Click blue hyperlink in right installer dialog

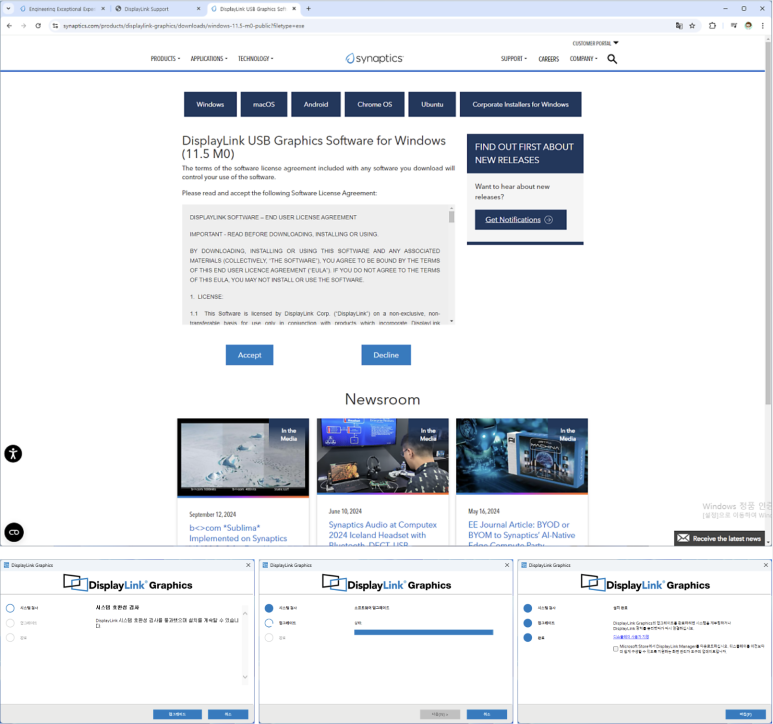tap(631, 637)
